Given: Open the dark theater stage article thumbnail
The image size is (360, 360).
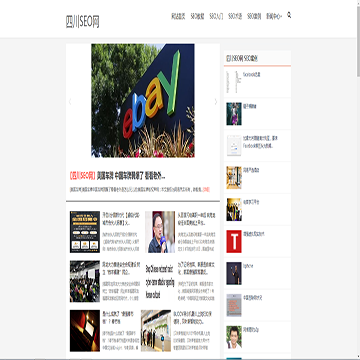Looking at the screenshot, I should [85, 331].
